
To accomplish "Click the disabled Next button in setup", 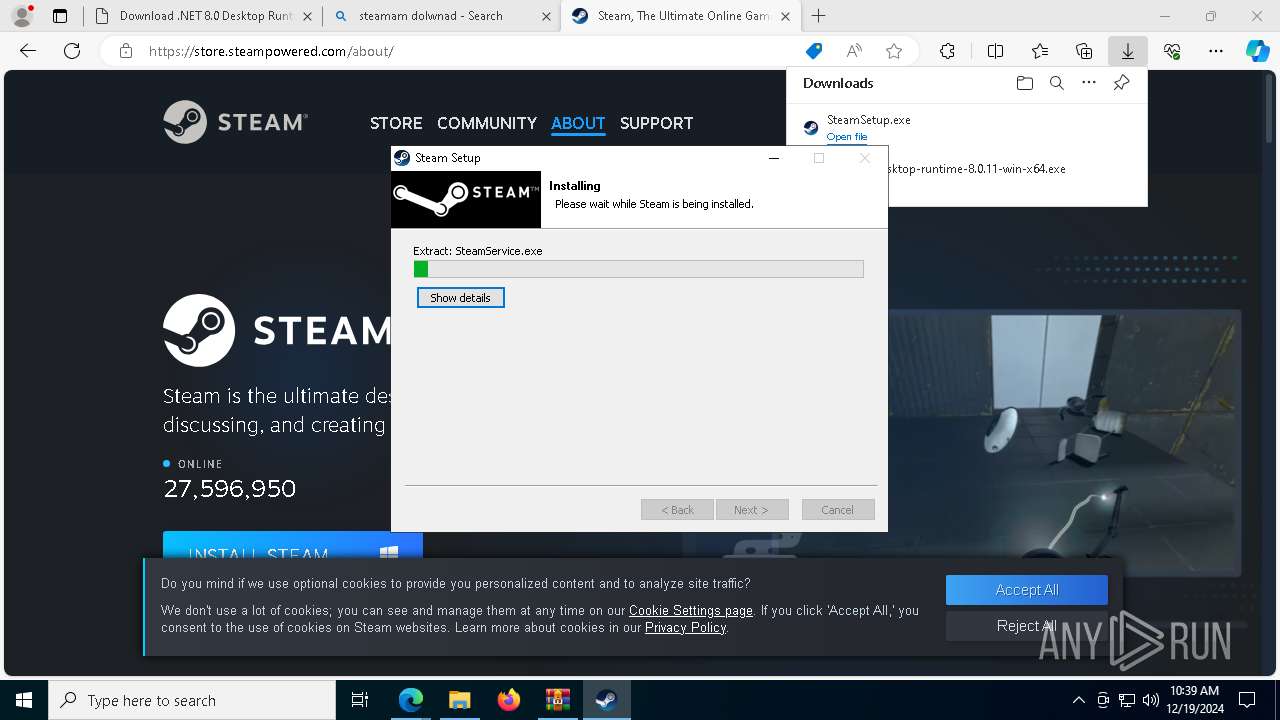I will tap(752, 510).
